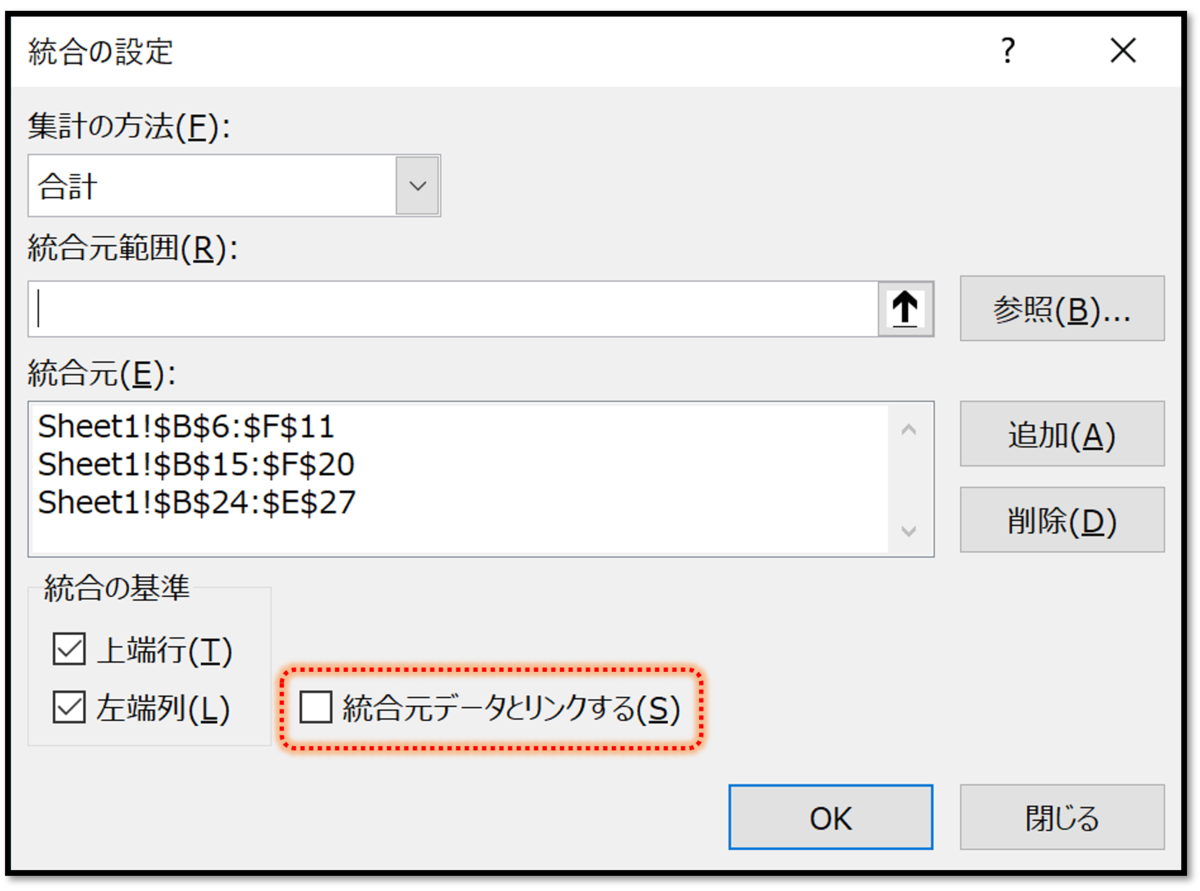Click the help question mark icon

coord(1009,50)
